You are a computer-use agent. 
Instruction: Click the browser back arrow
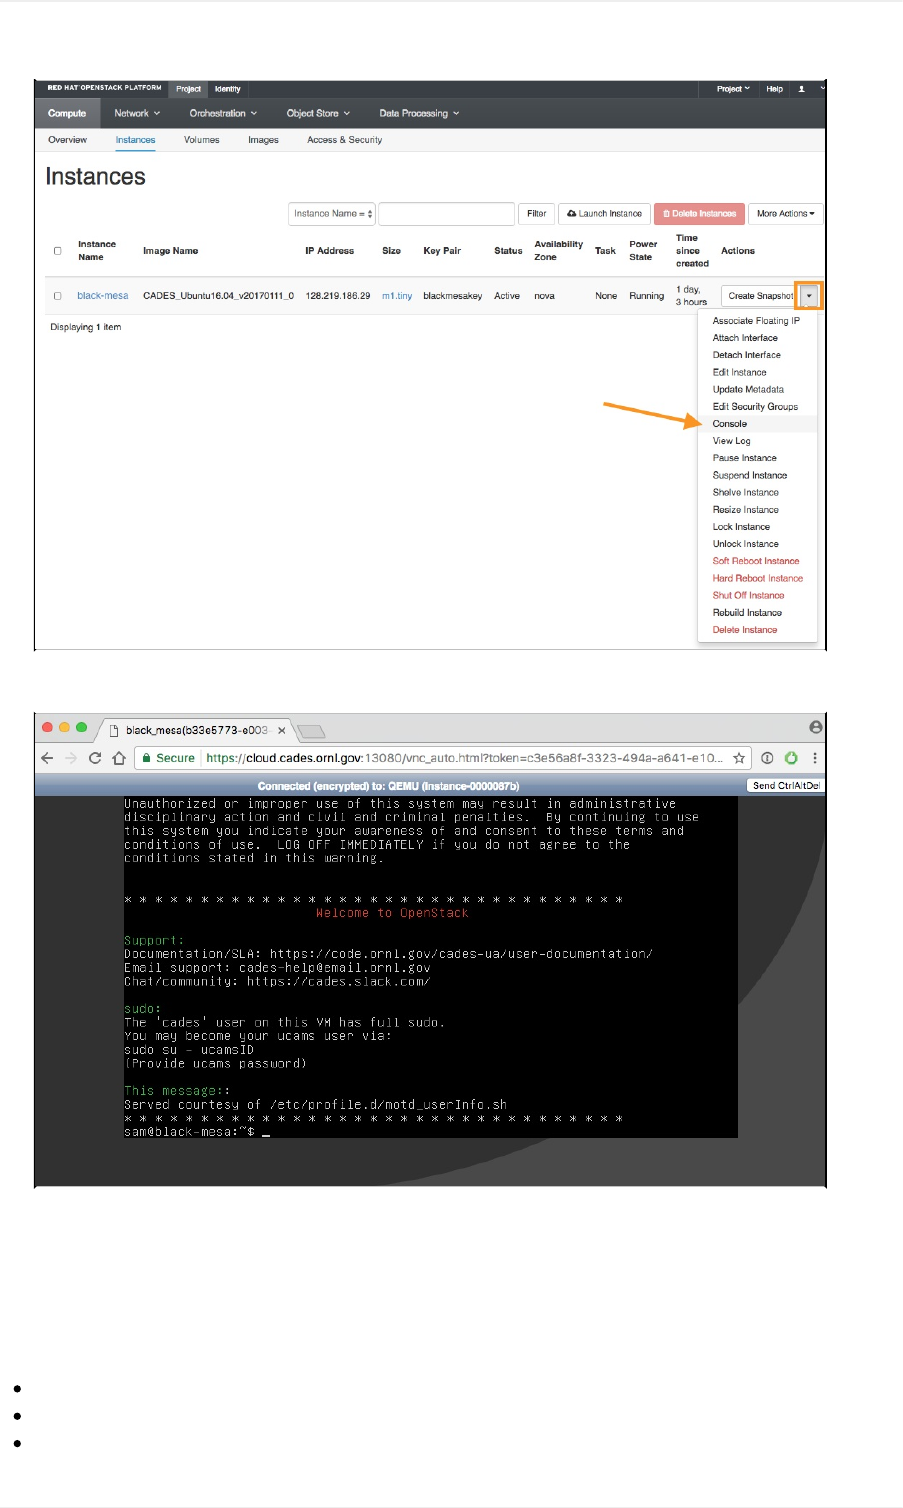click(x=47, y=758)
